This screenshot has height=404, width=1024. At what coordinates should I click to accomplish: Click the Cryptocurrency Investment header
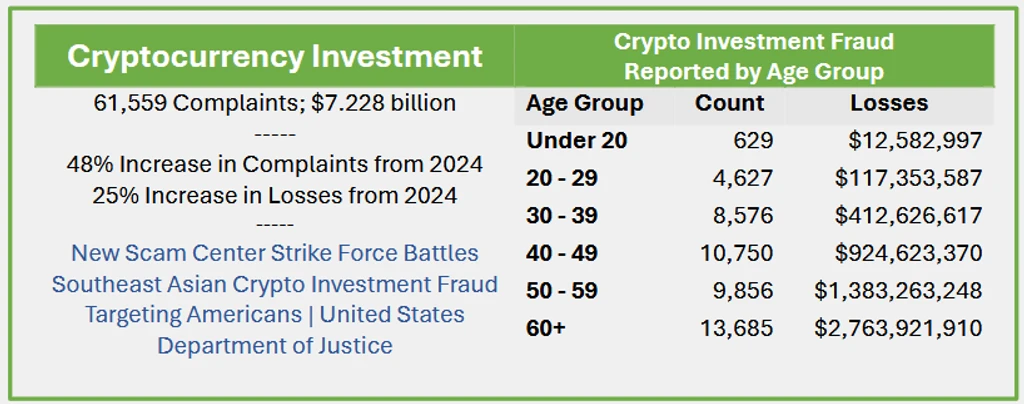coord(275,56)
